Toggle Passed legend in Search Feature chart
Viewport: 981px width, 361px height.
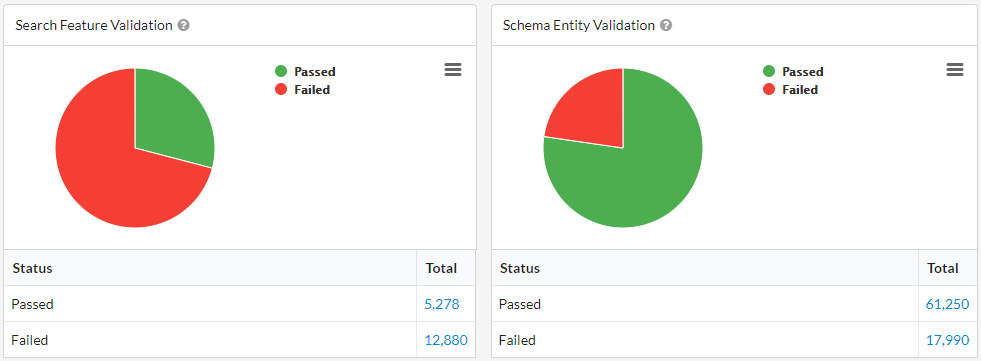point(305,71)
